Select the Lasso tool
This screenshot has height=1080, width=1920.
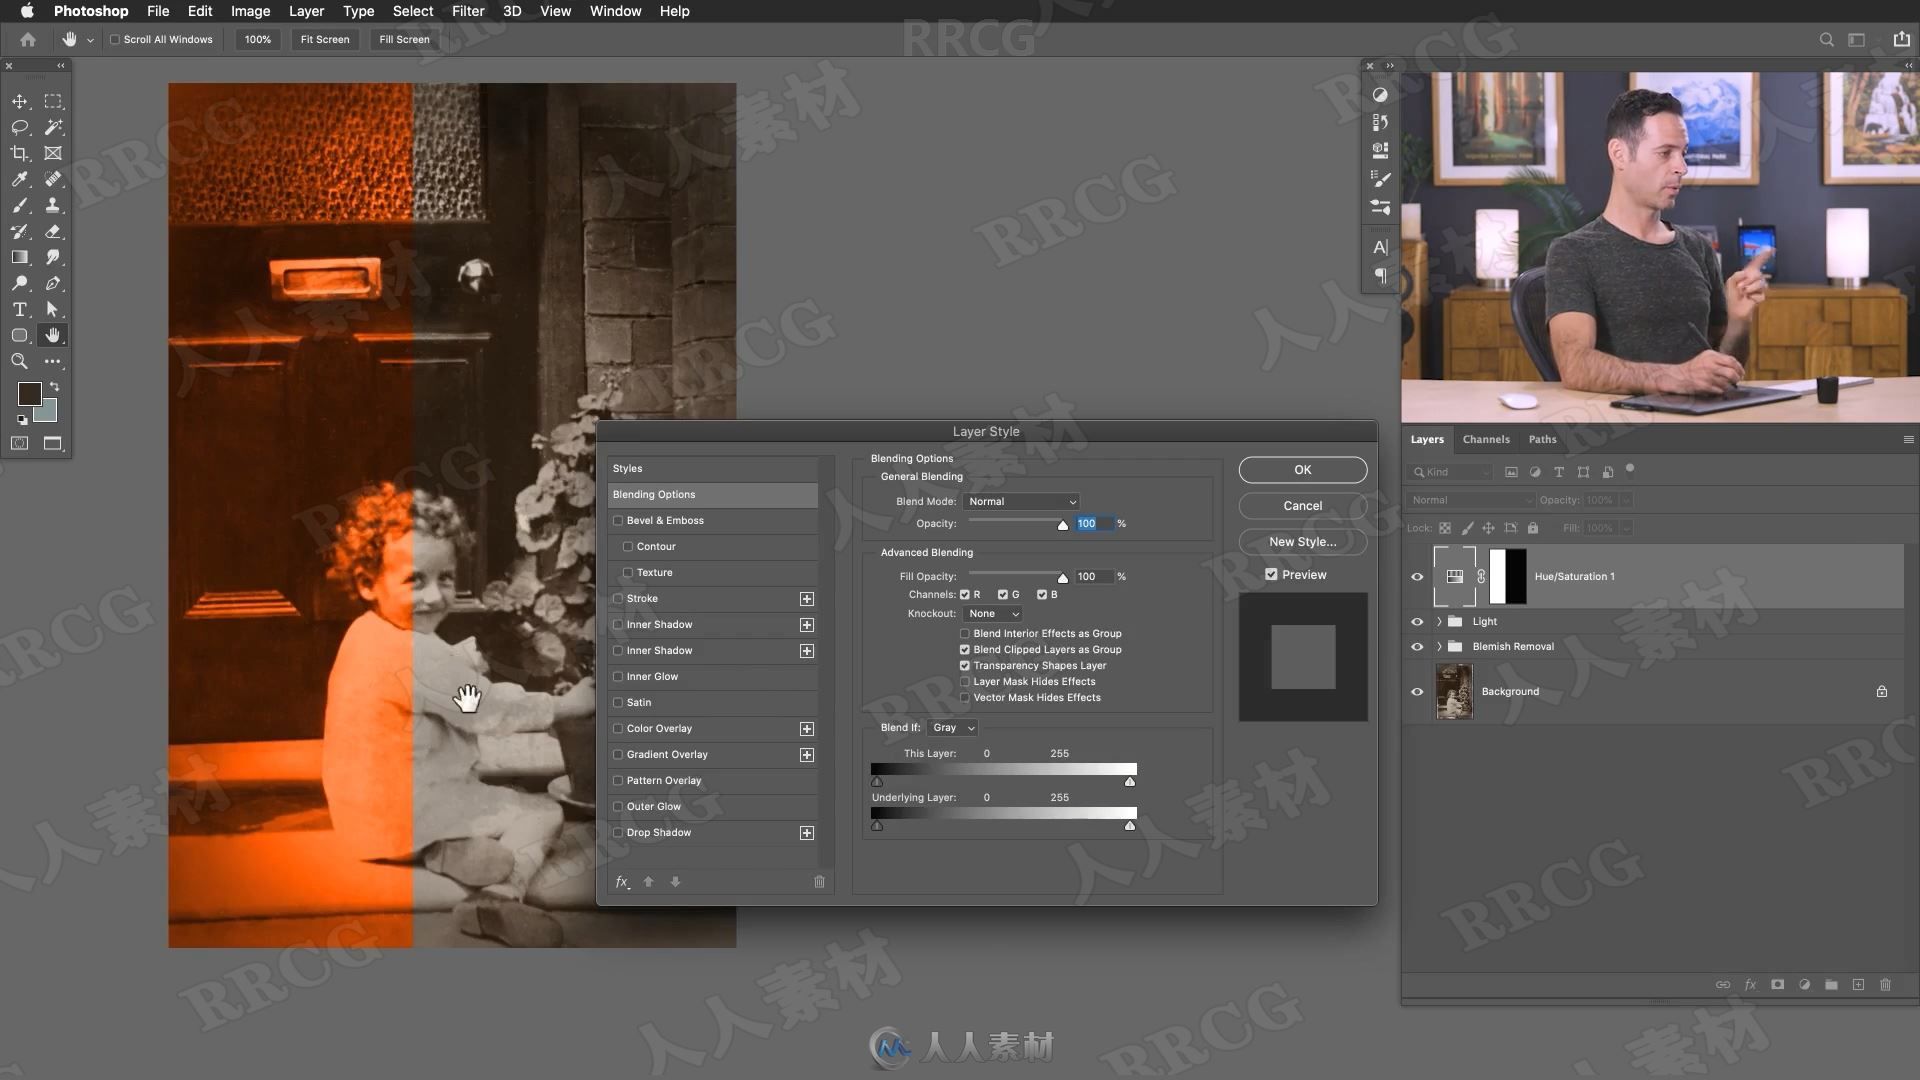tap(18, 127)
